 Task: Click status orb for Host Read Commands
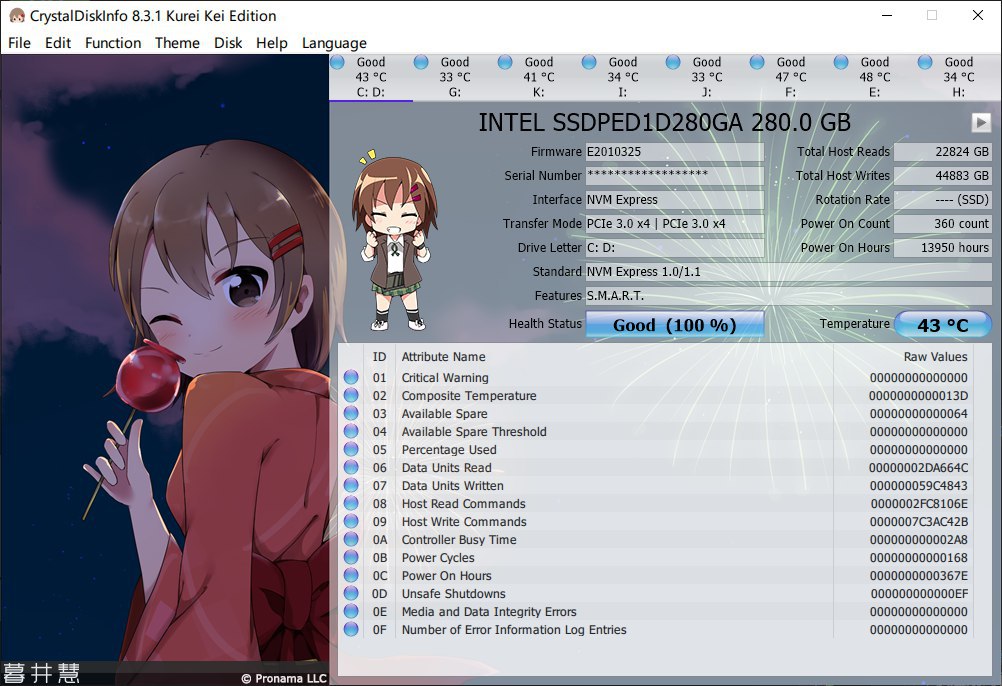coord(351,503)
